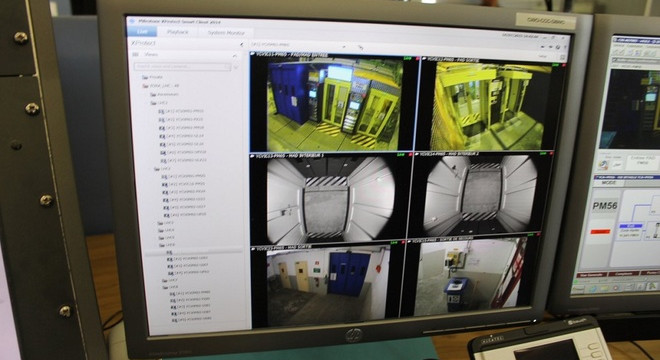Click the green Live indicator on the MAD SORTIE feed
This screenshot has width=660, height=360.
click(394, 243)
